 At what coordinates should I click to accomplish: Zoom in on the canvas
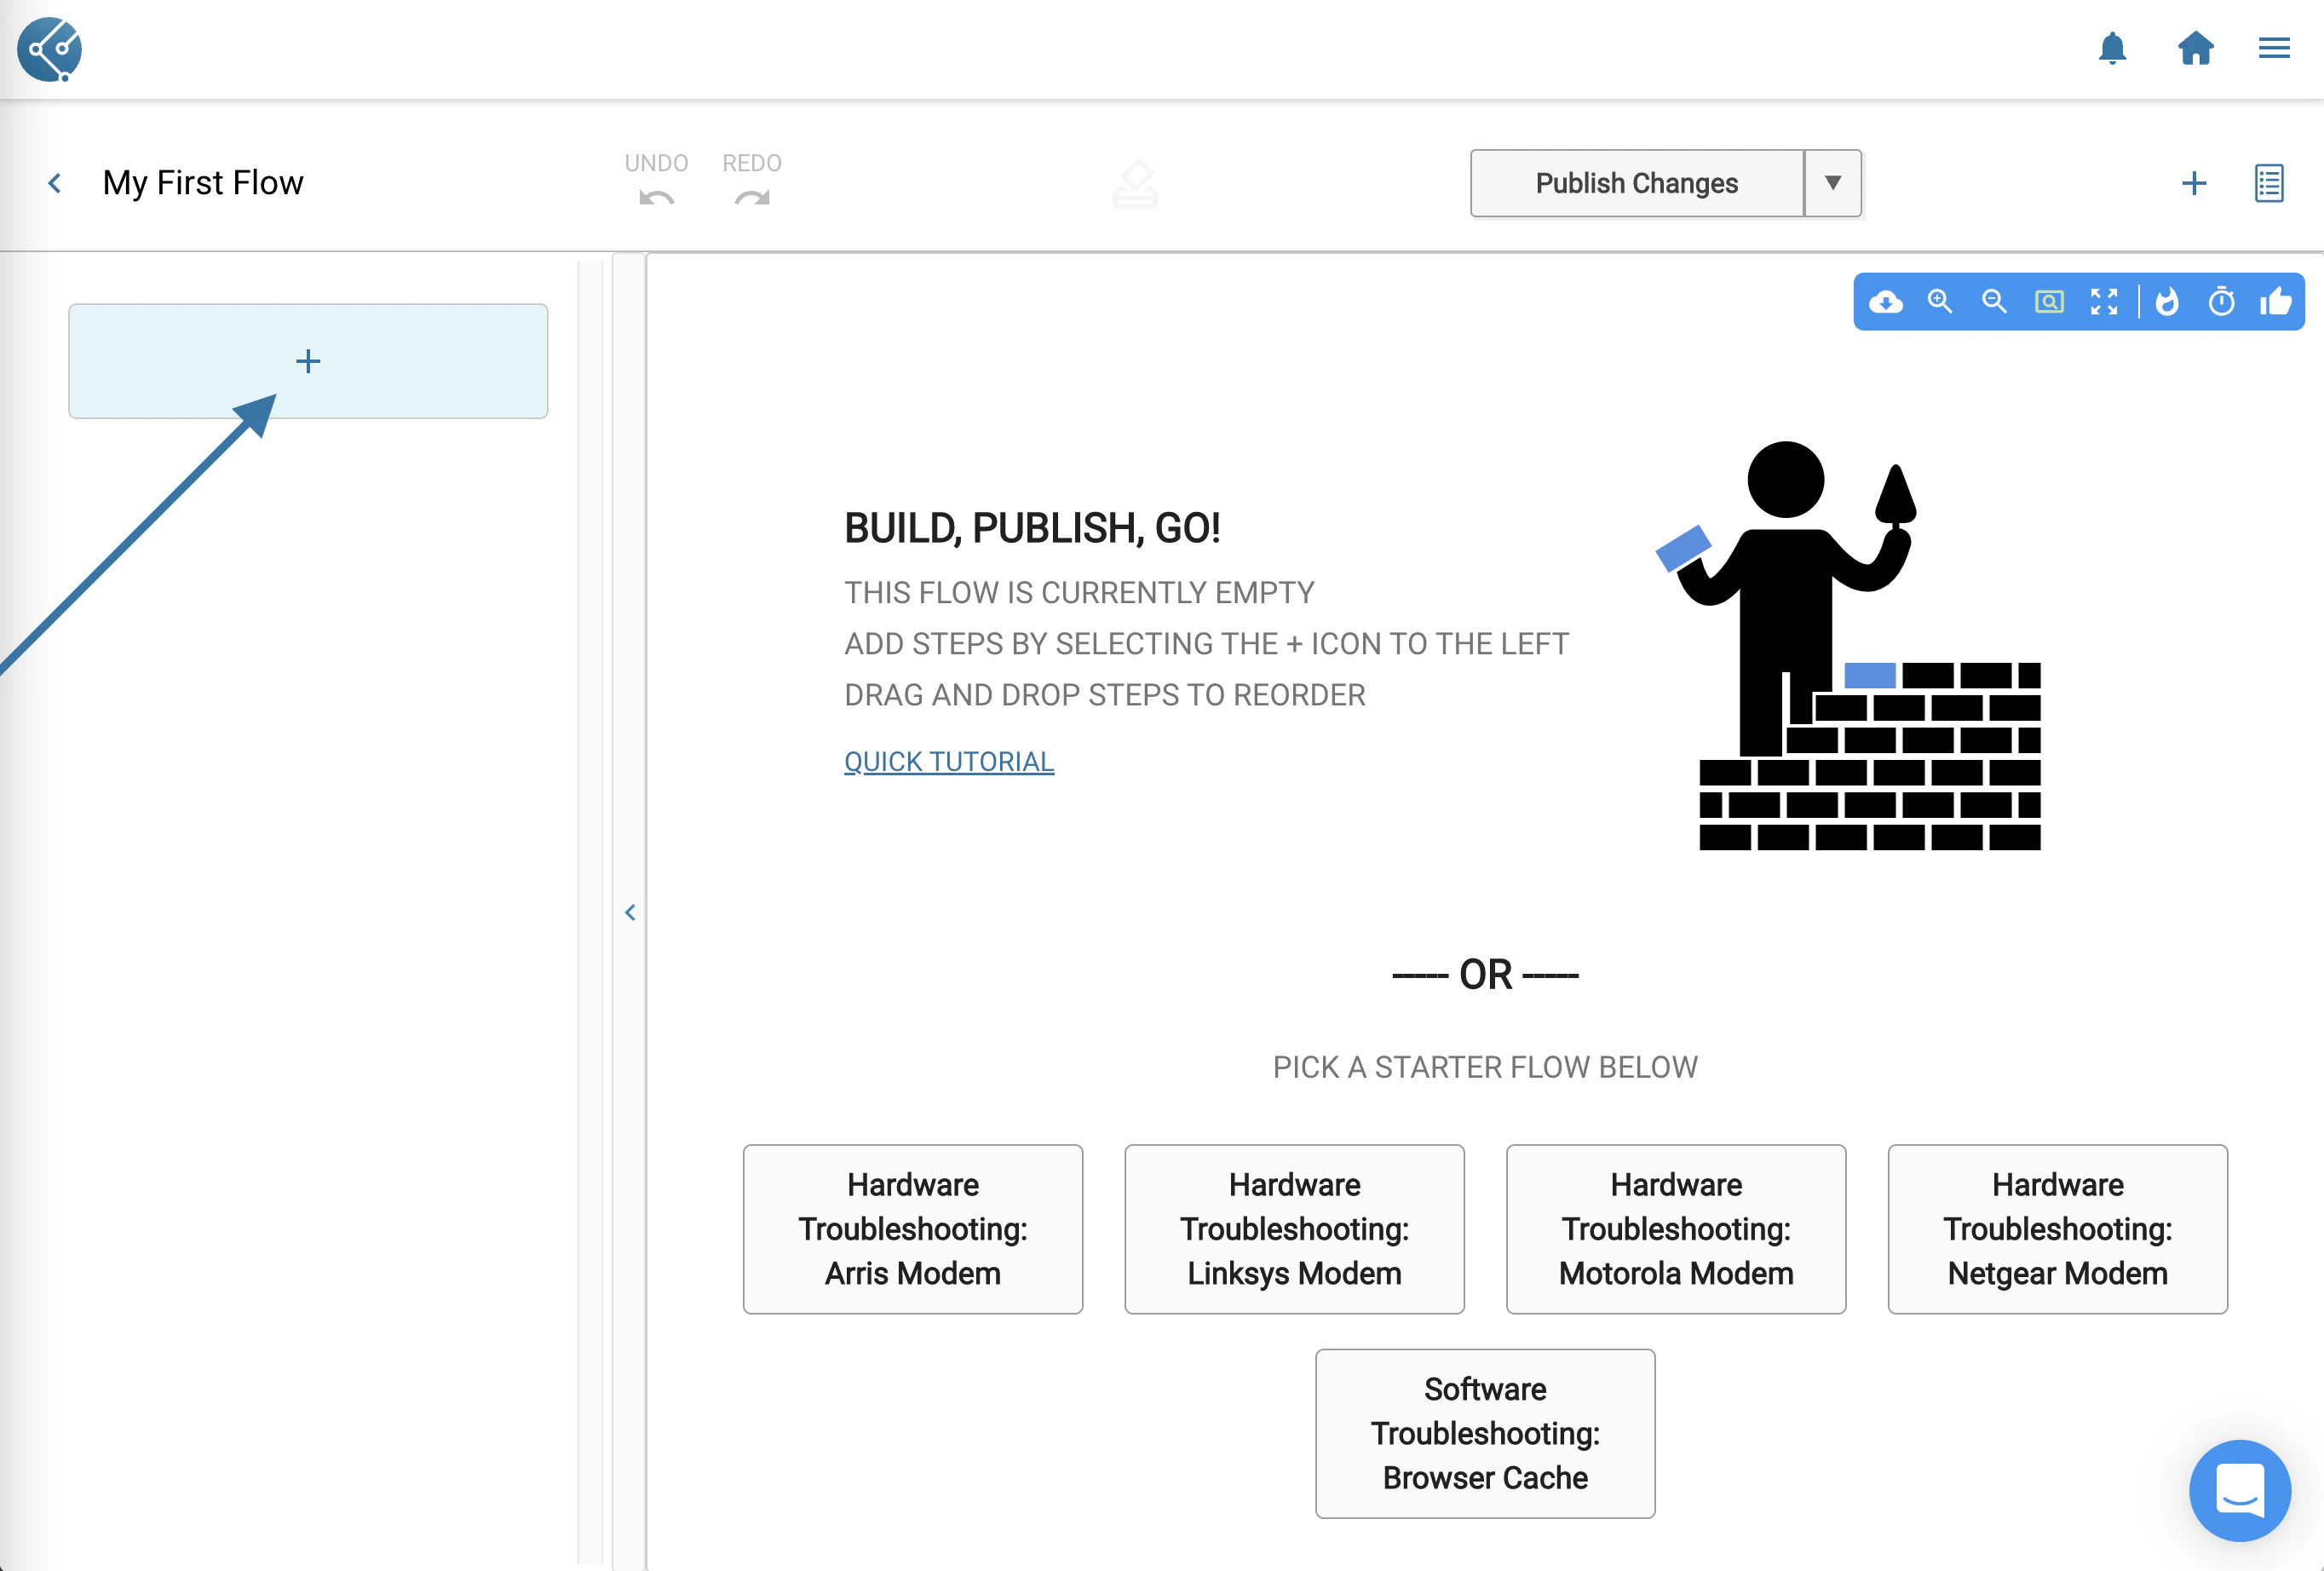click(1940, 301)
